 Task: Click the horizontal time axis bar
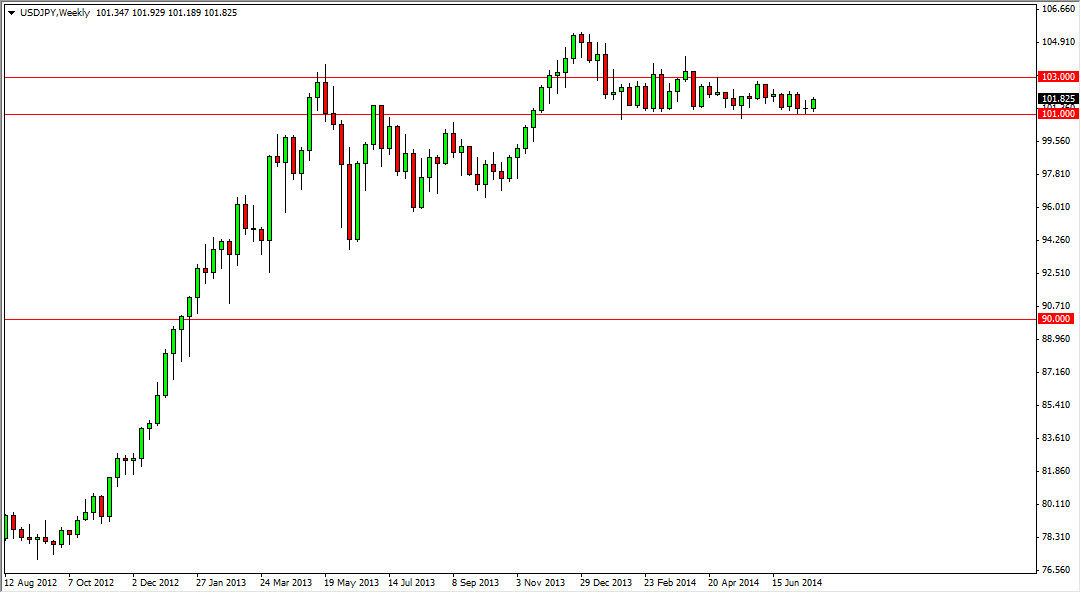click(x=500, y=572)
